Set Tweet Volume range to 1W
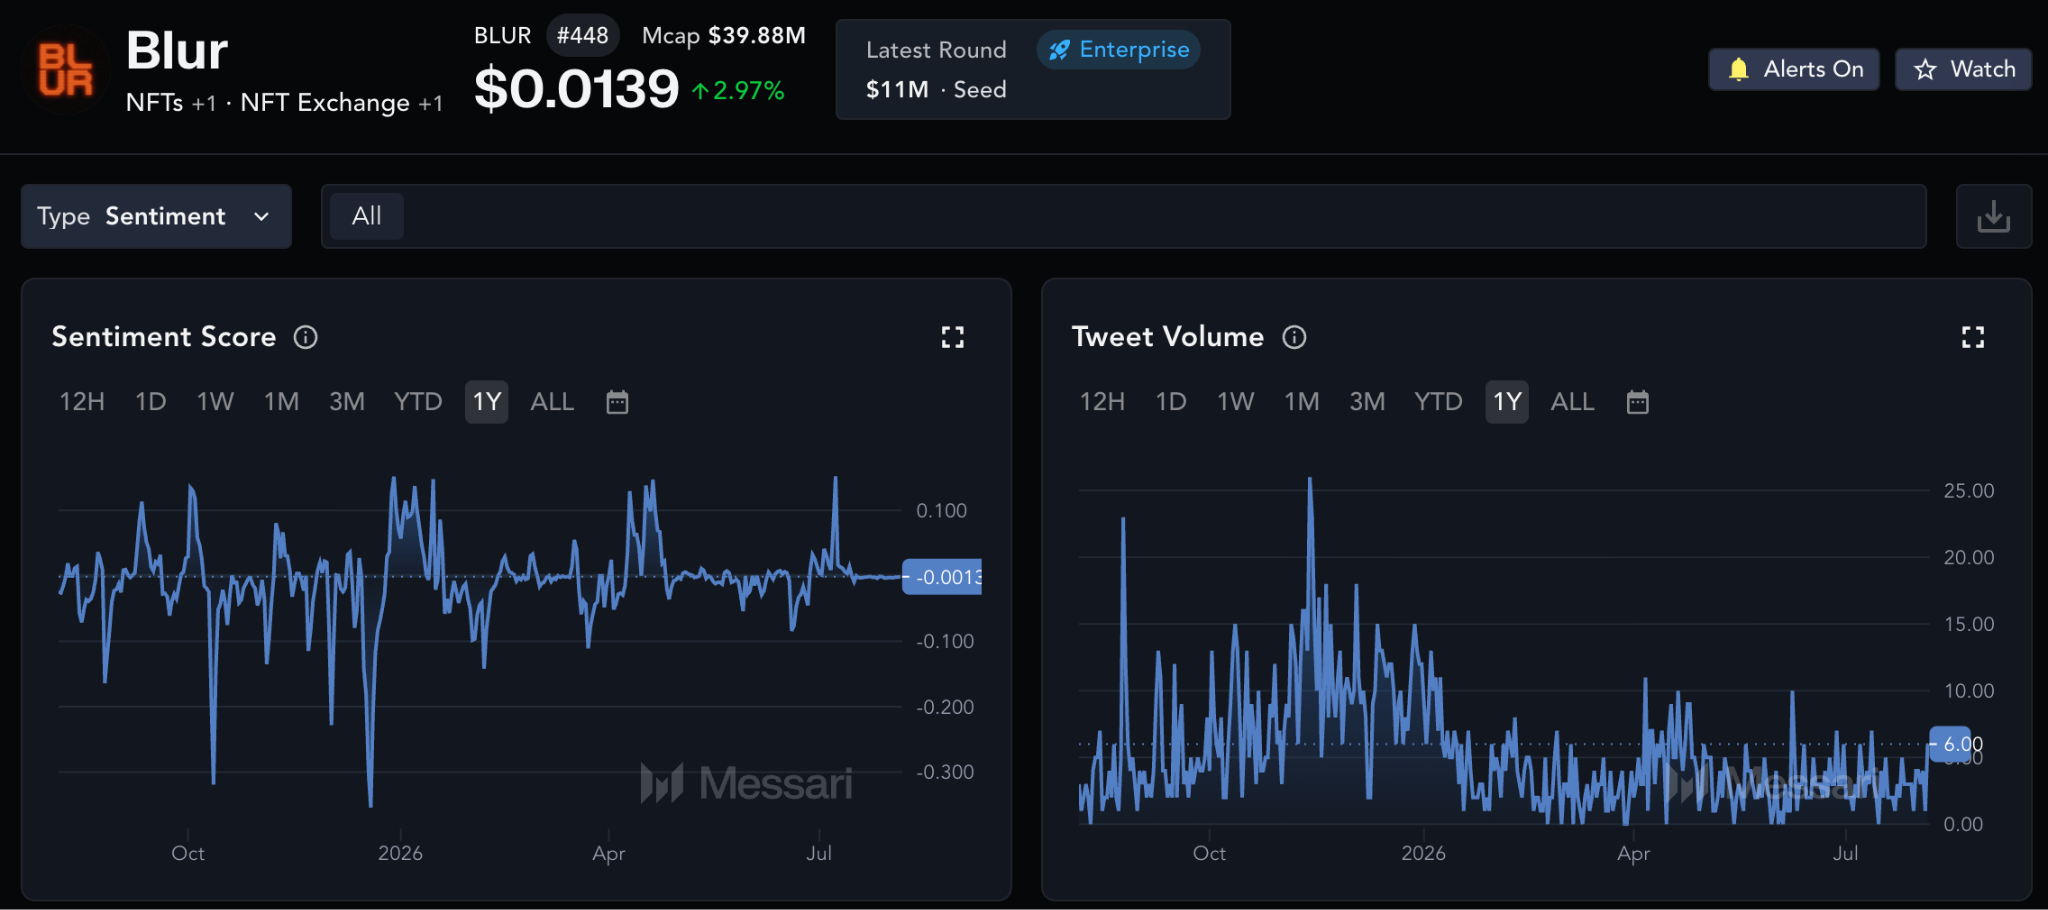2048x910 pixels. click(1236, 402)
